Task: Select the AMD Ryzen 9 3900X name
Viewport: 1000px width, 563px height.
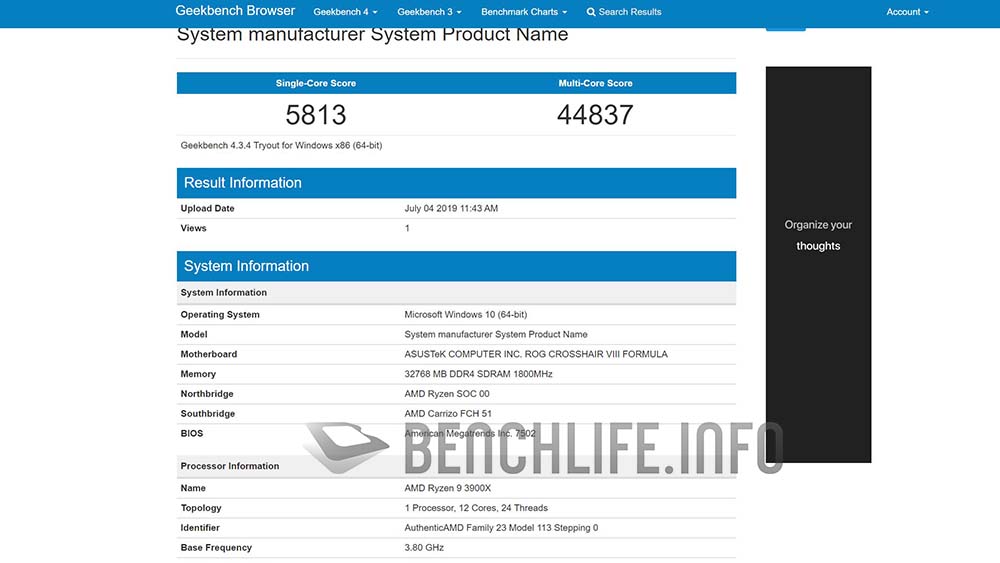Action: (448, 488)
